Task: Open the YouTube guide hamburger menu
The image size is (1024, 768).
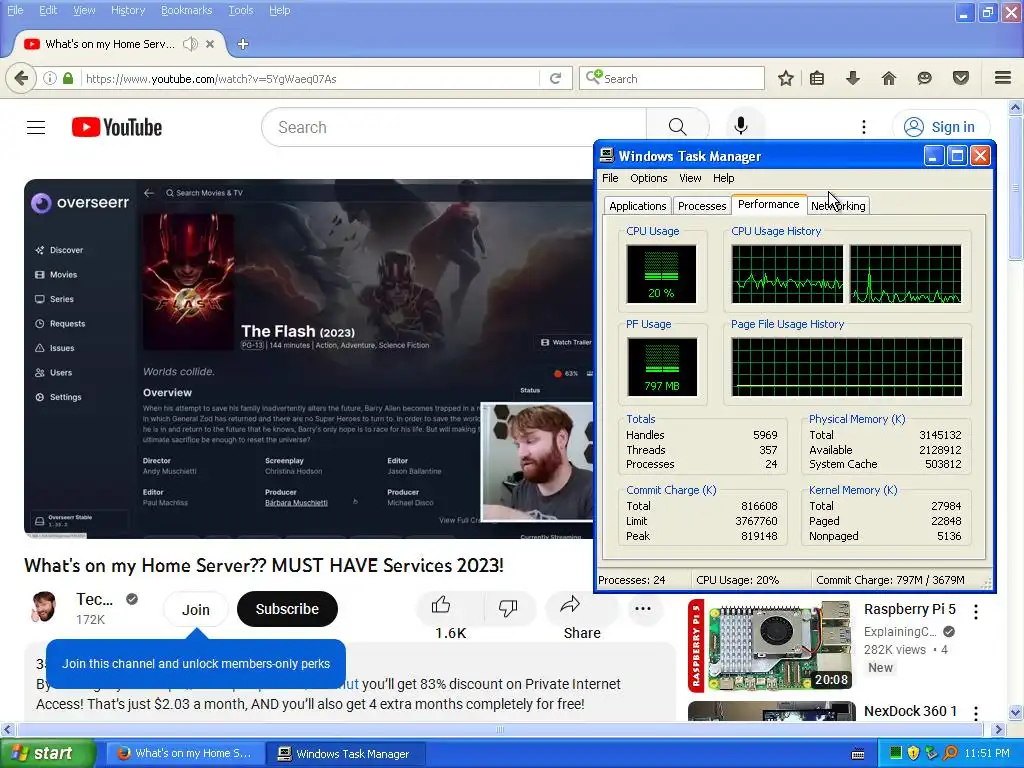Action: pyautogui.click(x=36, y=127)
